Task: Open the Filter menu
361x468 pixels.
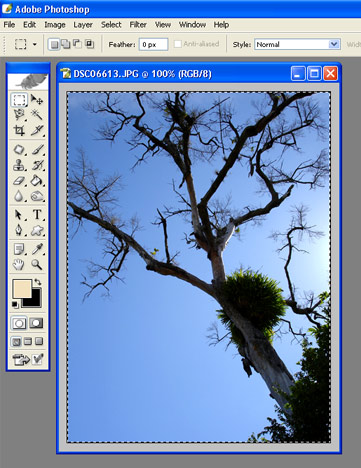Action: click(x=138, y=25)
